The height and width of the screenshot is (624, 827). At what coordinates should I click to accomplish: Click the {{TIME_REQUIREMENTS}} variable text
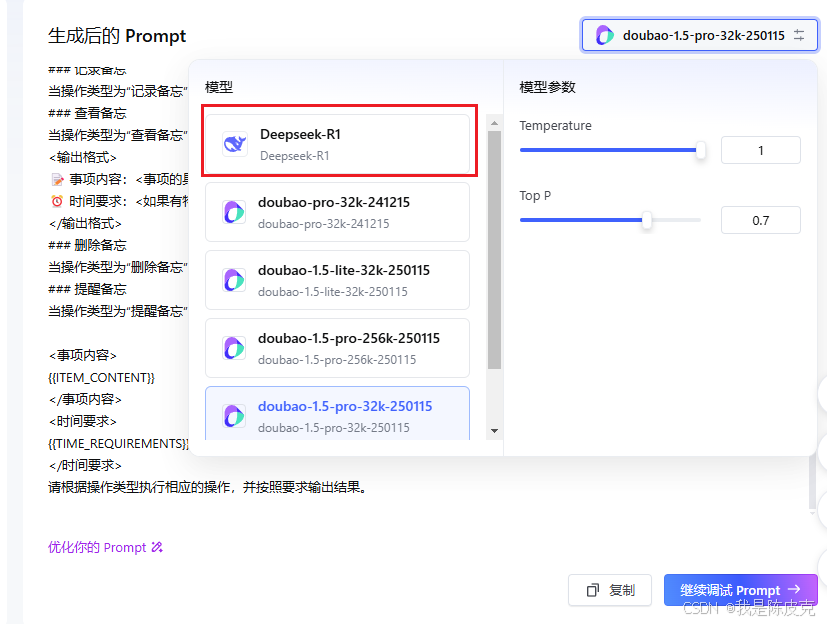pos(118,444)
